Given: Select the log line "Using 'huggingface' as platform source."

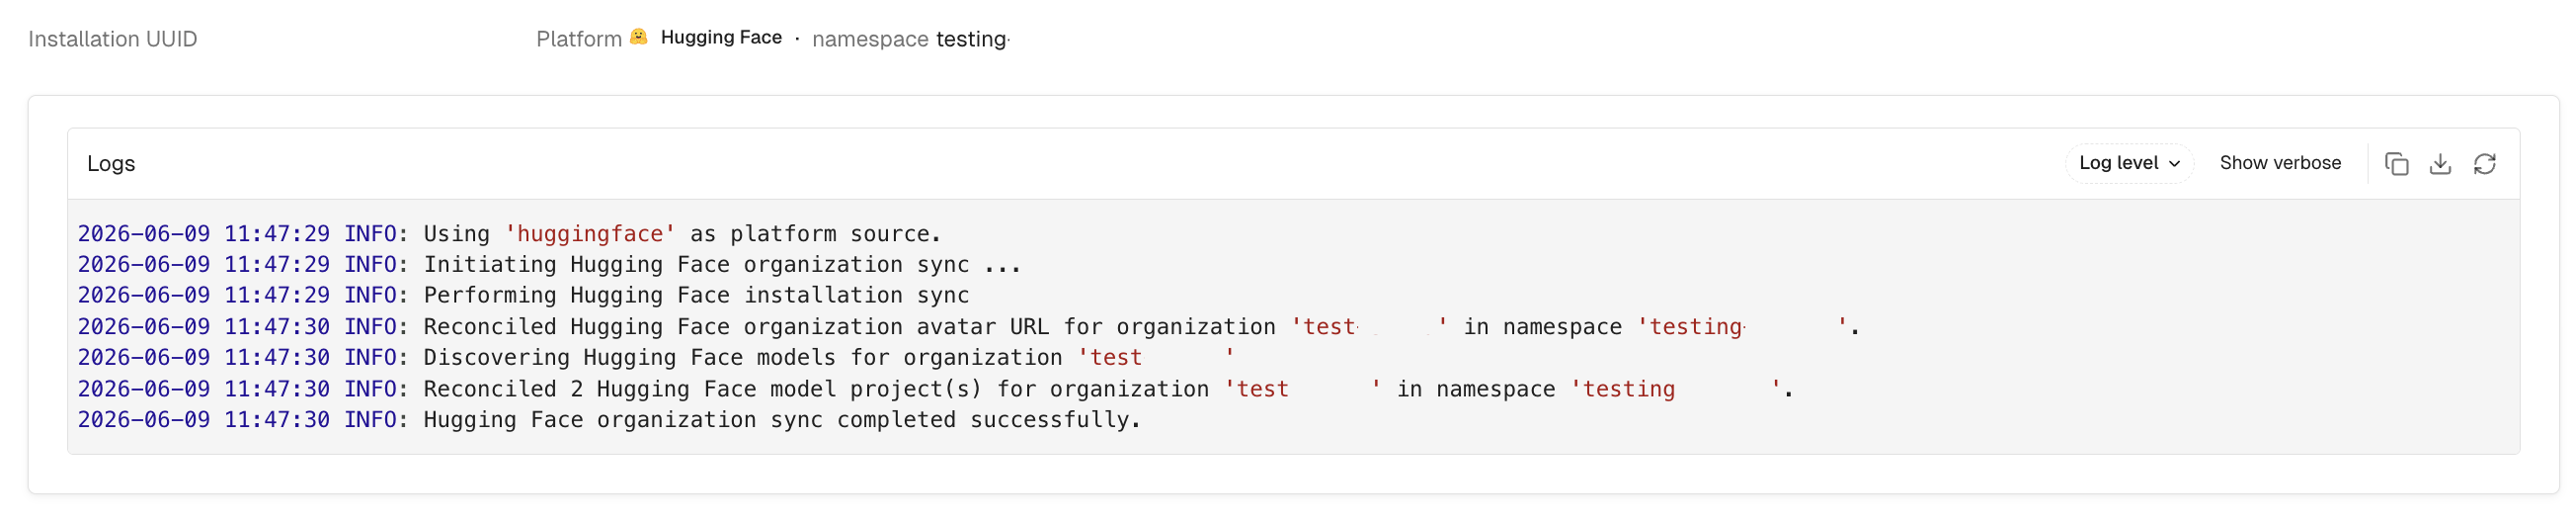Looking at the screenshot, I should [509, 234].
